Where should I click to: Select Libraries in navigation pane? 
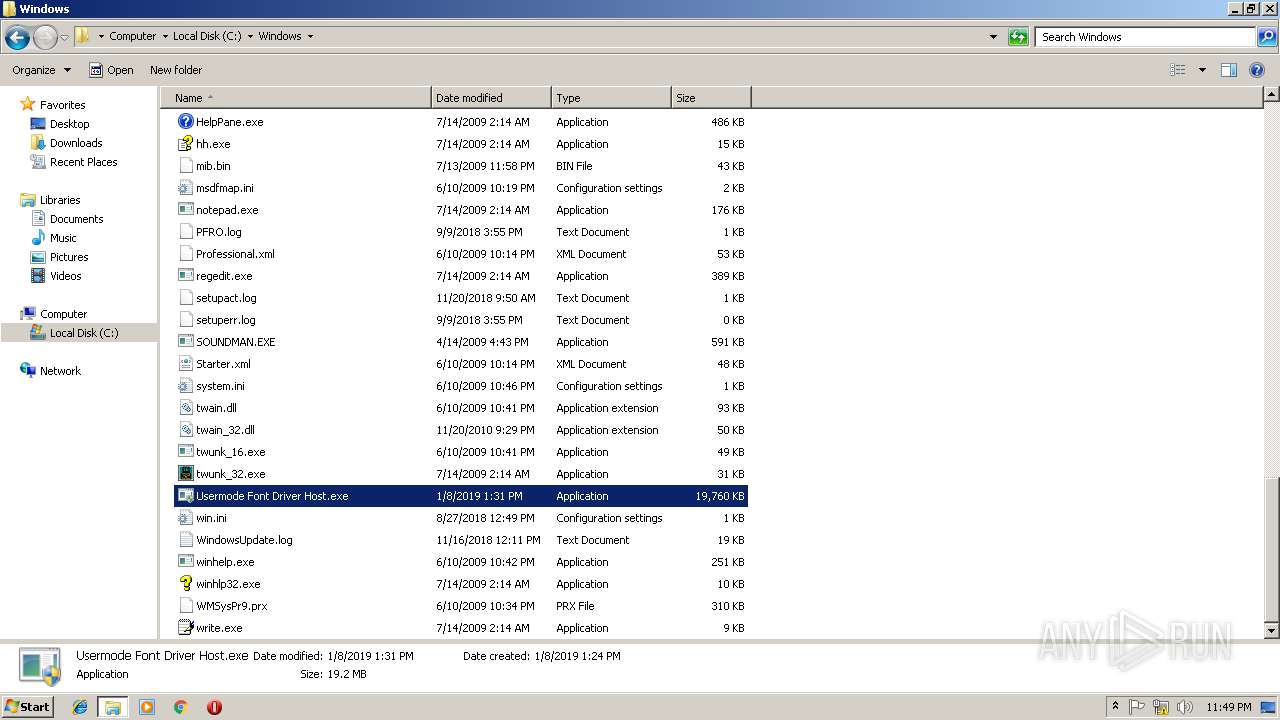click(60, 200)
